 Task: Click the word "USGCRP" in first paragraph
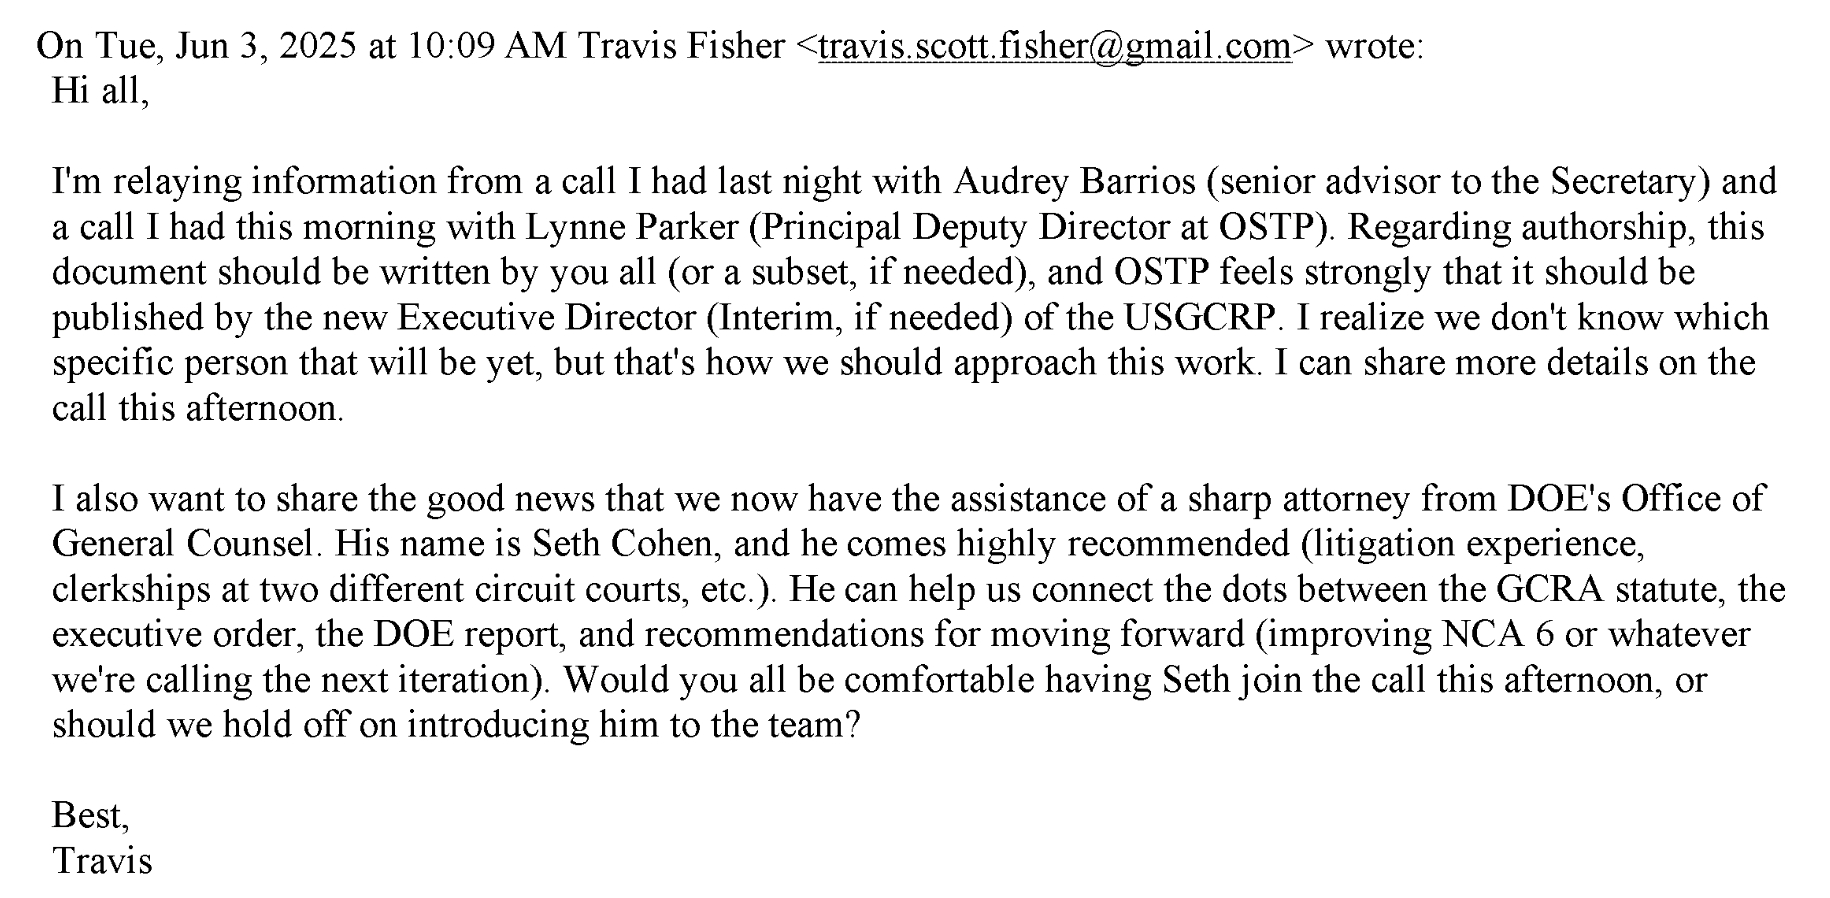click(1200, 318)
